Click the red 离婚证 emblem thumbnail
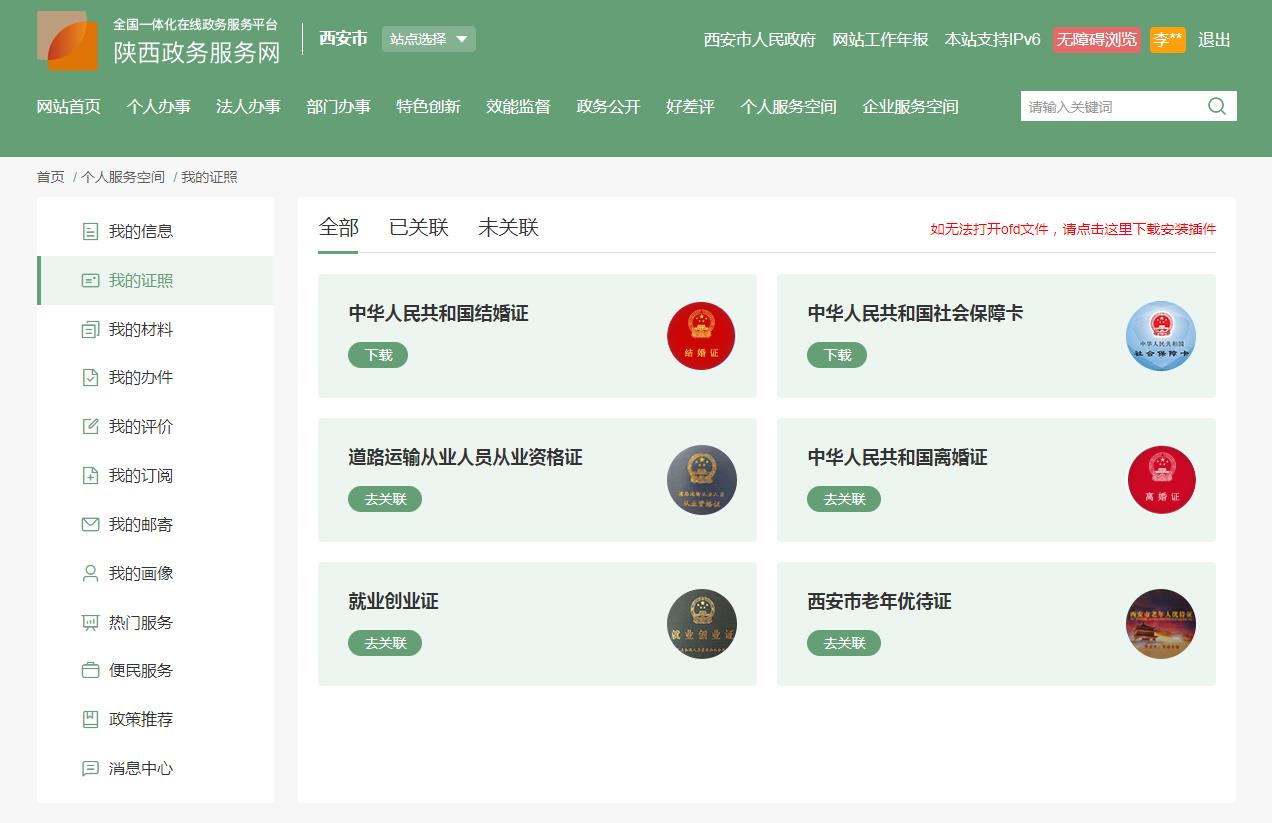 tap(1161, 480)
